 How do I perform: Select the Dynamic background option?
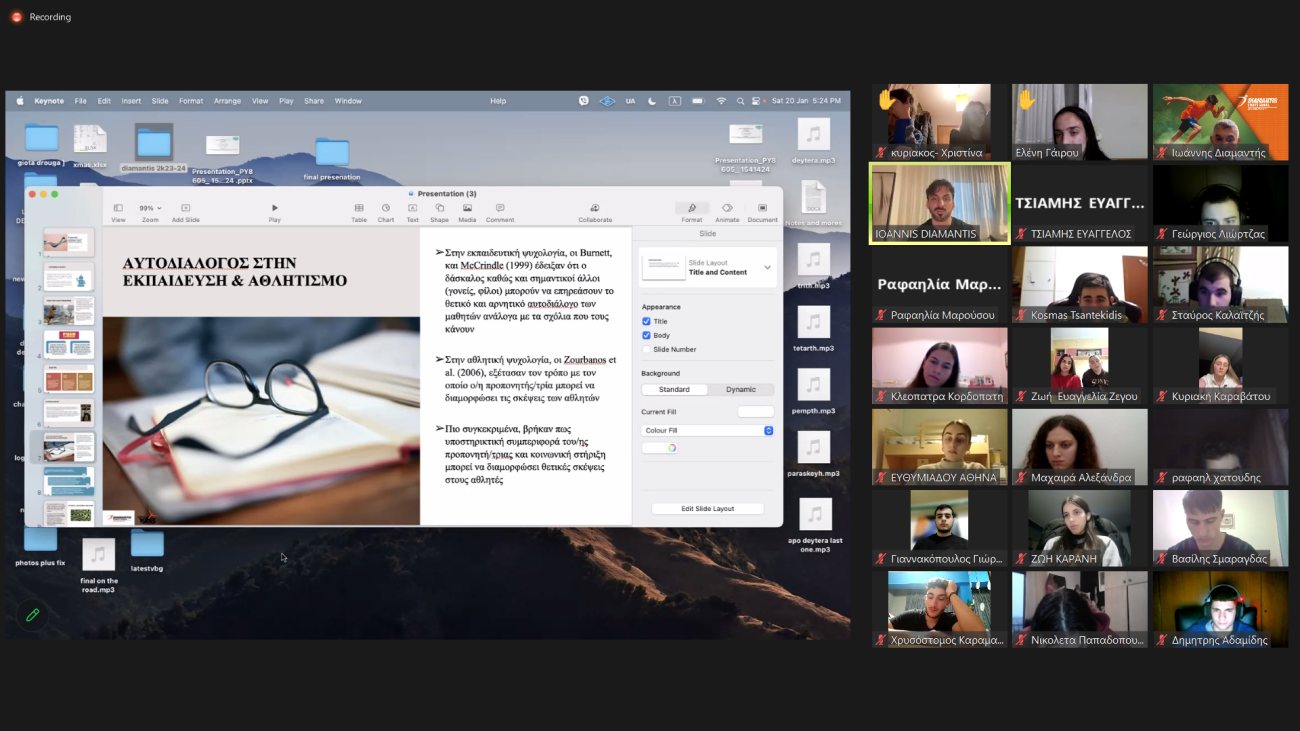pyautogui.click(x=741, y=390)
